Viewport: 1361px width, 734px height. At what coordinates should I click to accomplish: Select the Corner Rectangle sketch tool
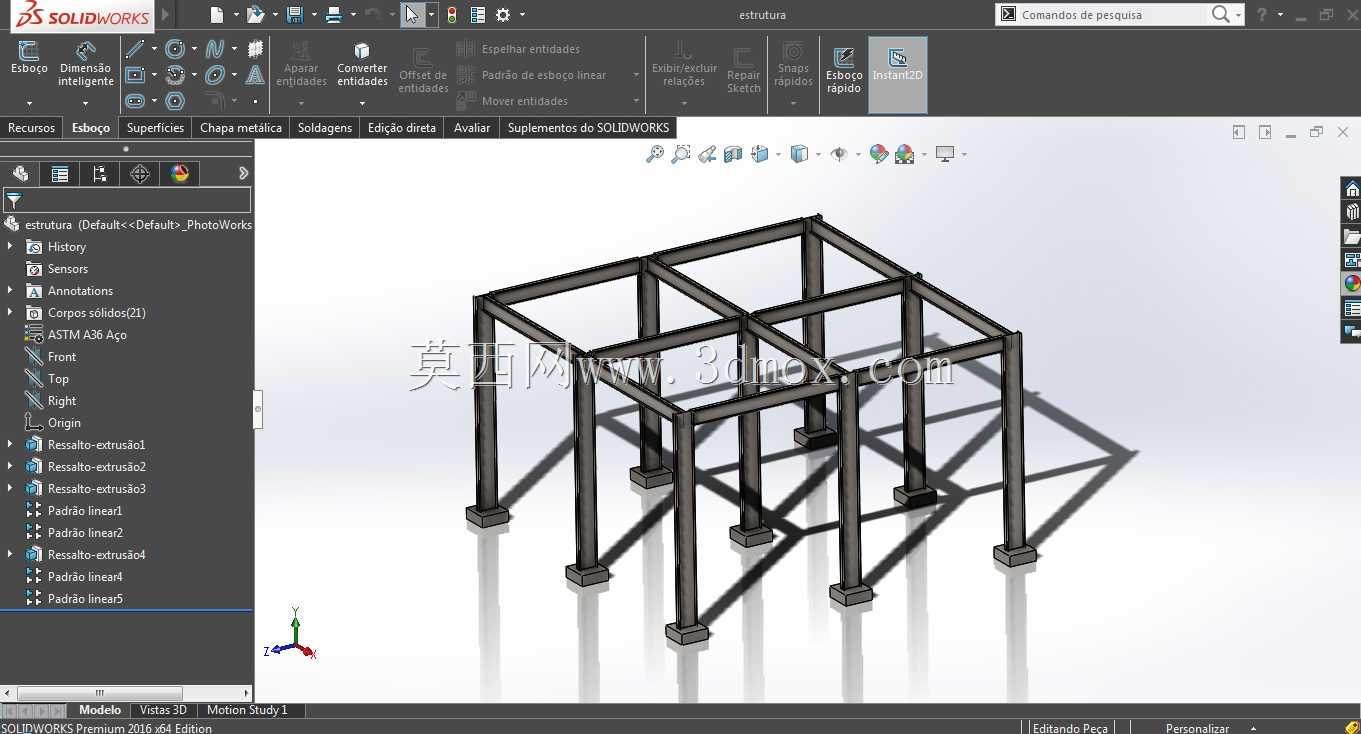tap(134, 75)
